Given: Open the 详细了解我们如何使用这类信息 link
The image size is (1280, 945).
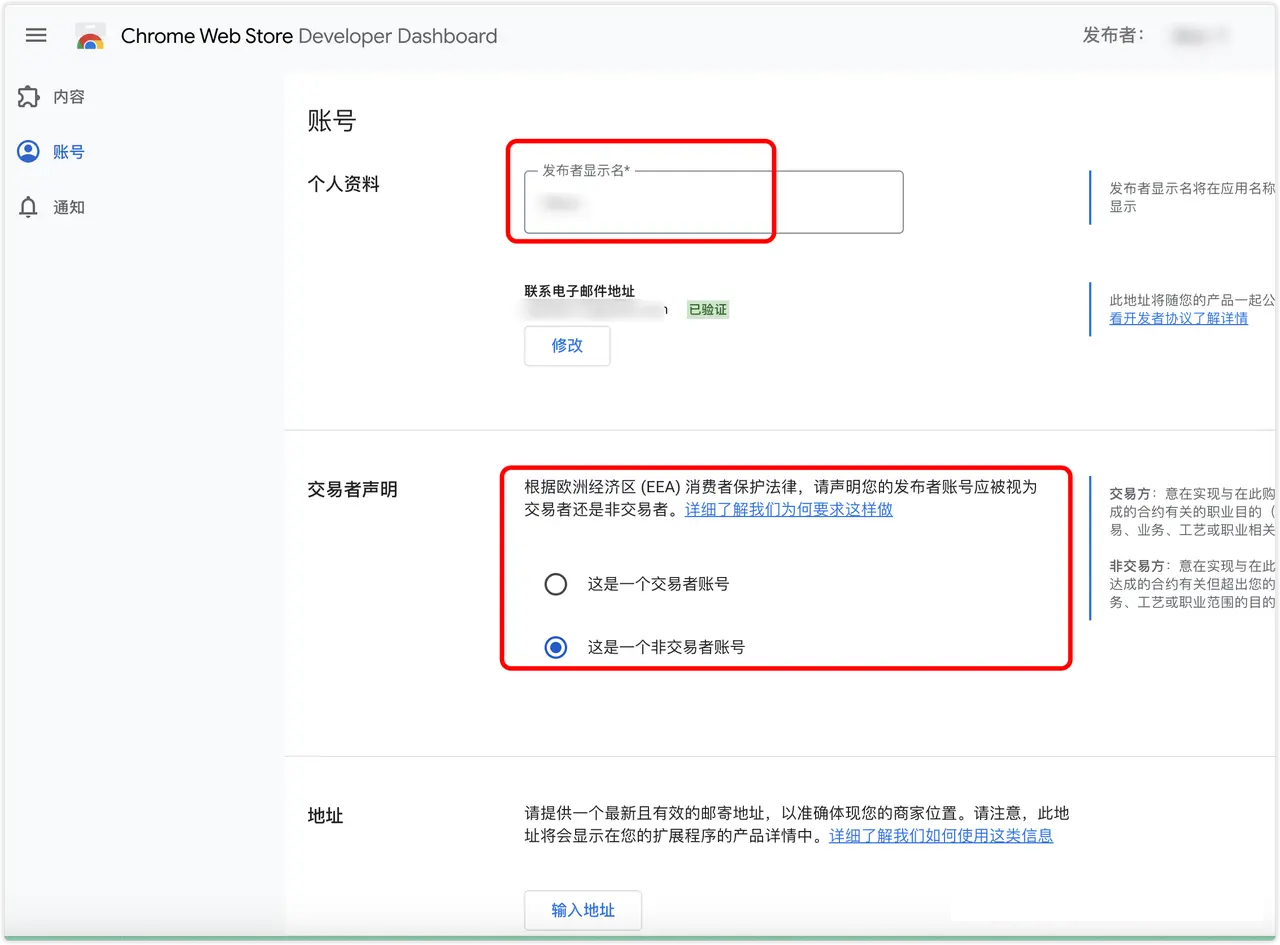Looking at the screenshot, I should [941, 835].
